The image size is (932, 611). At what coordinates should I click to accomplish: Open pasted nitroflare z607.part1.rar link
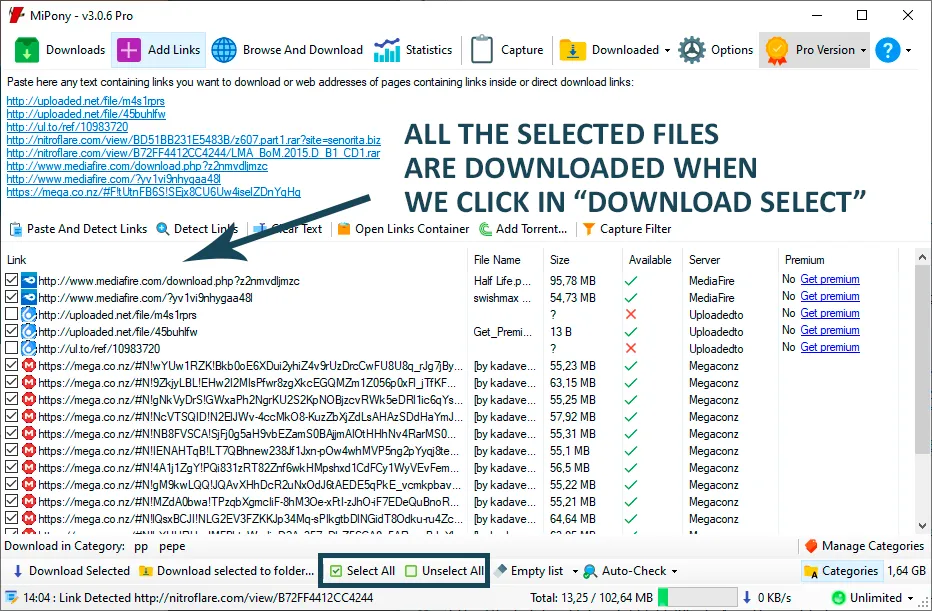pos(193,140)
